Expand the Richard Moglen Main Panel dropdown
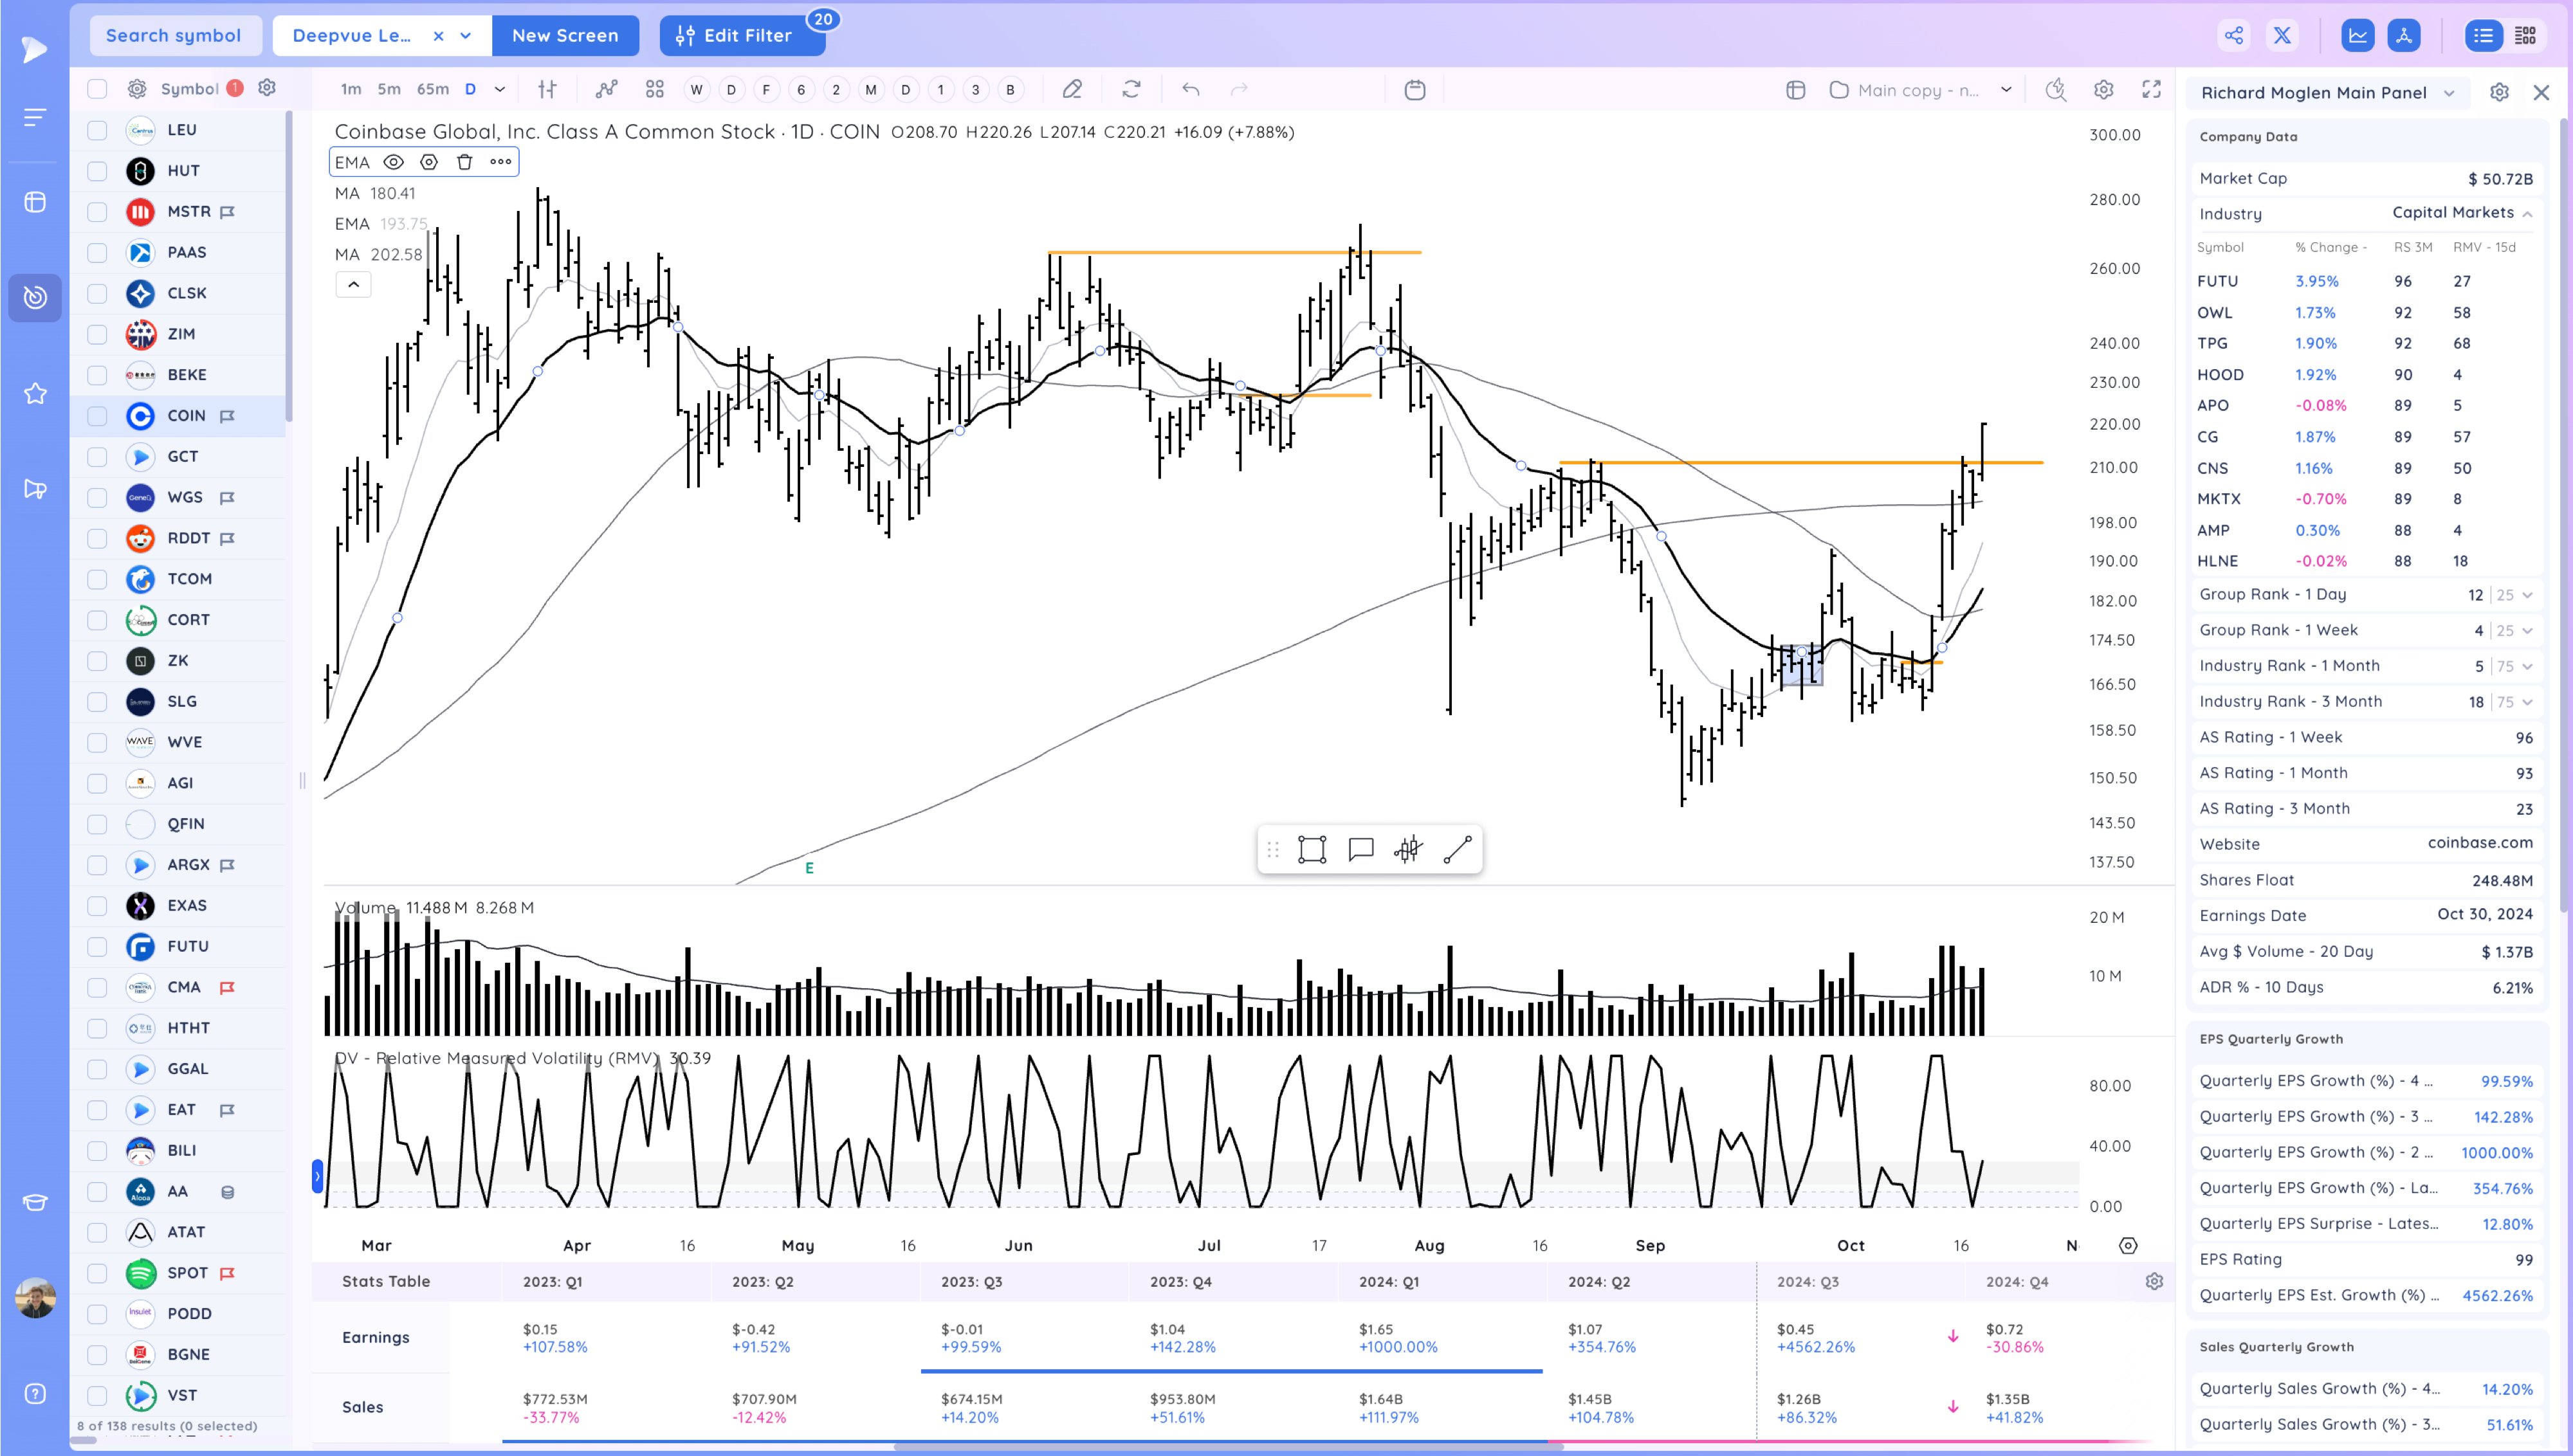 2449,93
